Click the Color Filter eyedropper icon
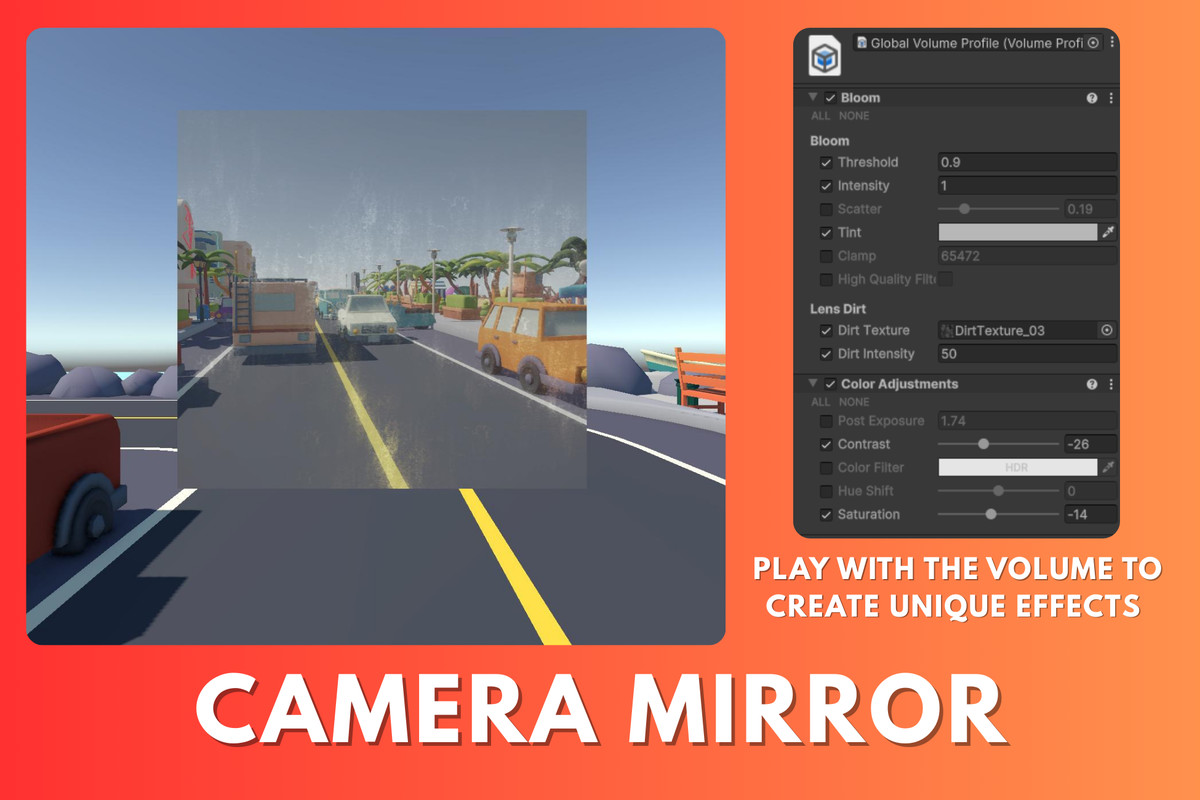The image size is (1200, 800). point(1107,467)
